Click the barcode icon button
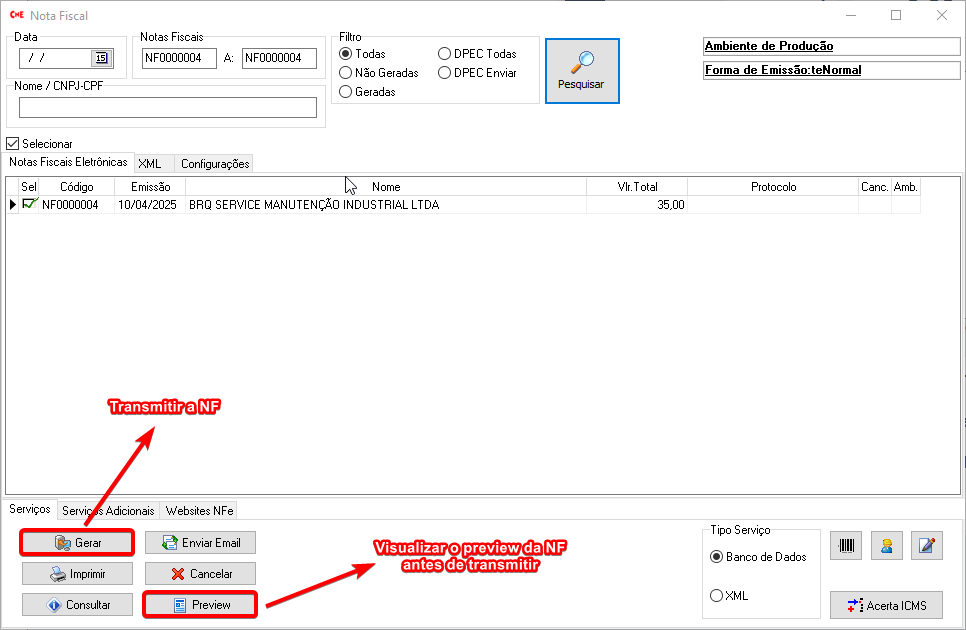Image resolution: width=966 pixels, height=630 pixels. click(x=847, y=546)
